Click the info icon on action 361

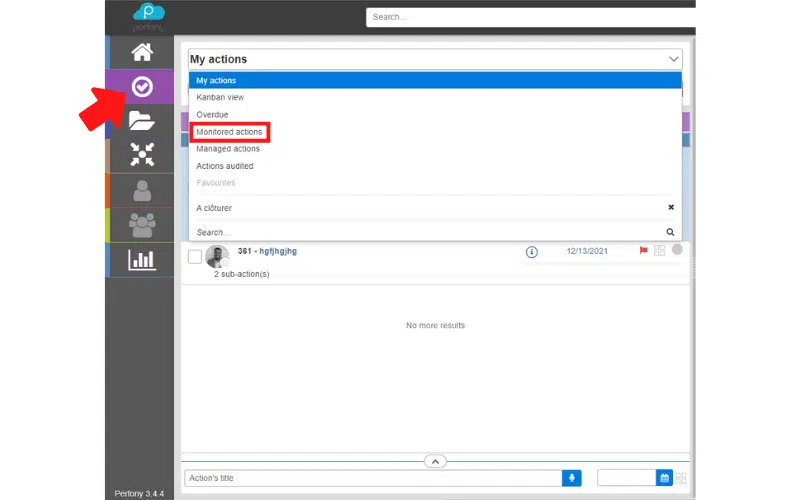(x=532, y=252)
